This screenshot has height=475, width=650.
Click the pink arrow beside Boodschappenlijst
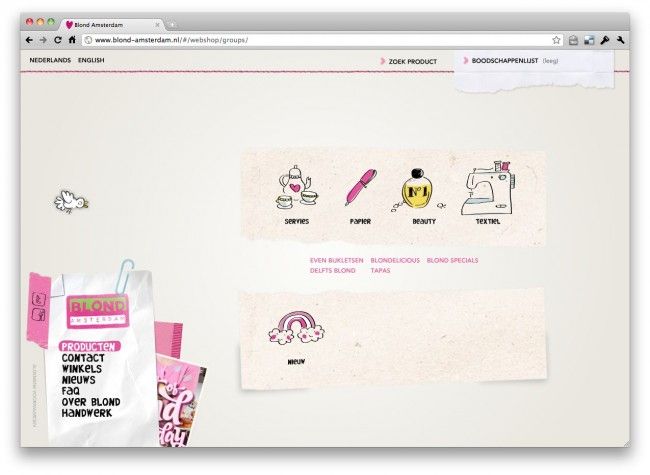466,61
